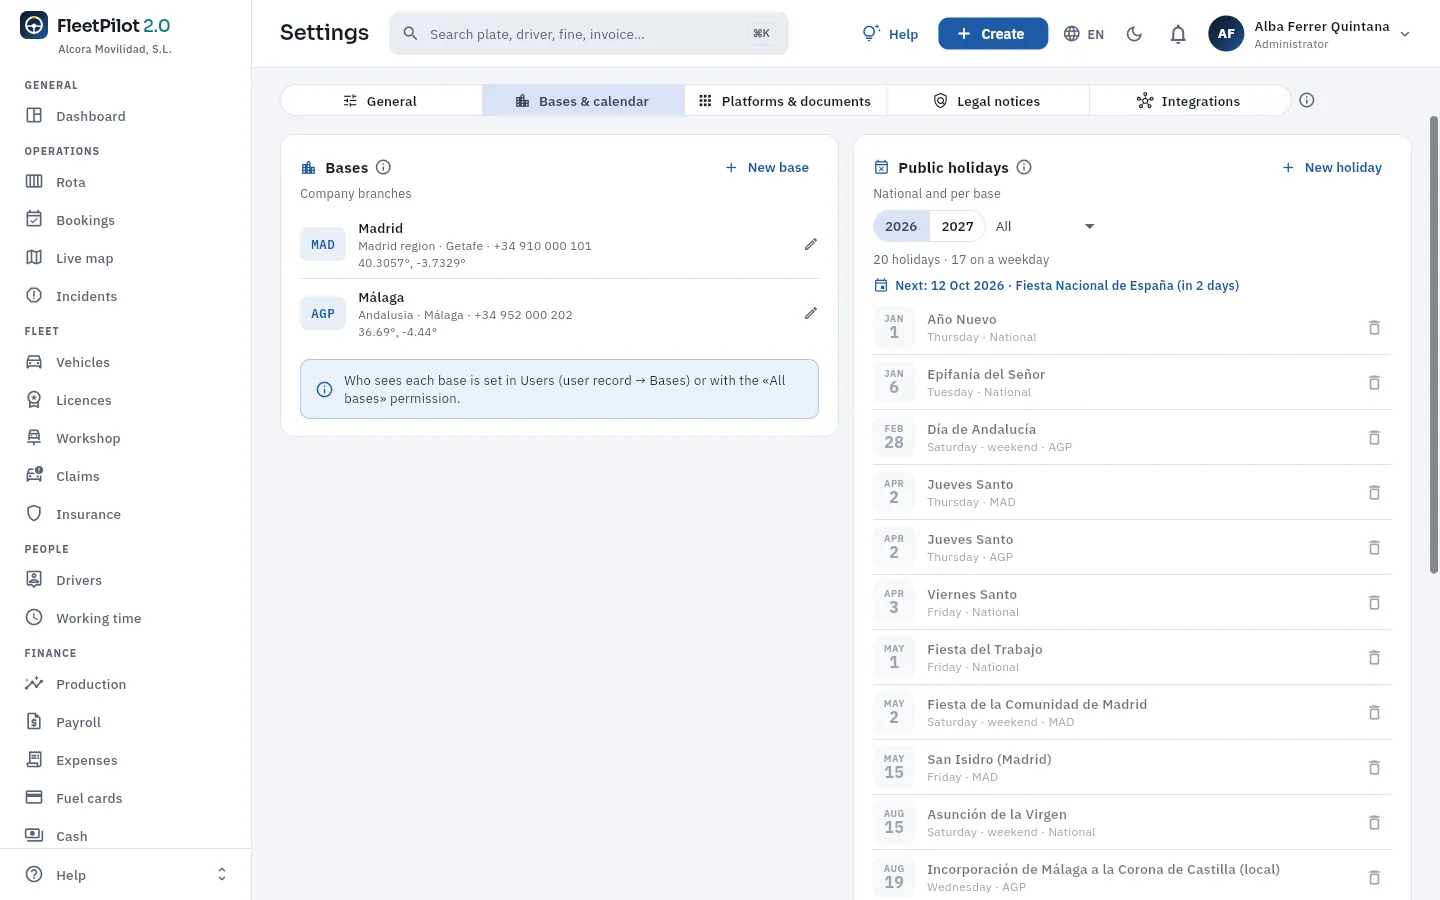Screen dimensions: 1440x900
Task: Switch to Platforms & documents tab
Action: [x=785, y=101]
